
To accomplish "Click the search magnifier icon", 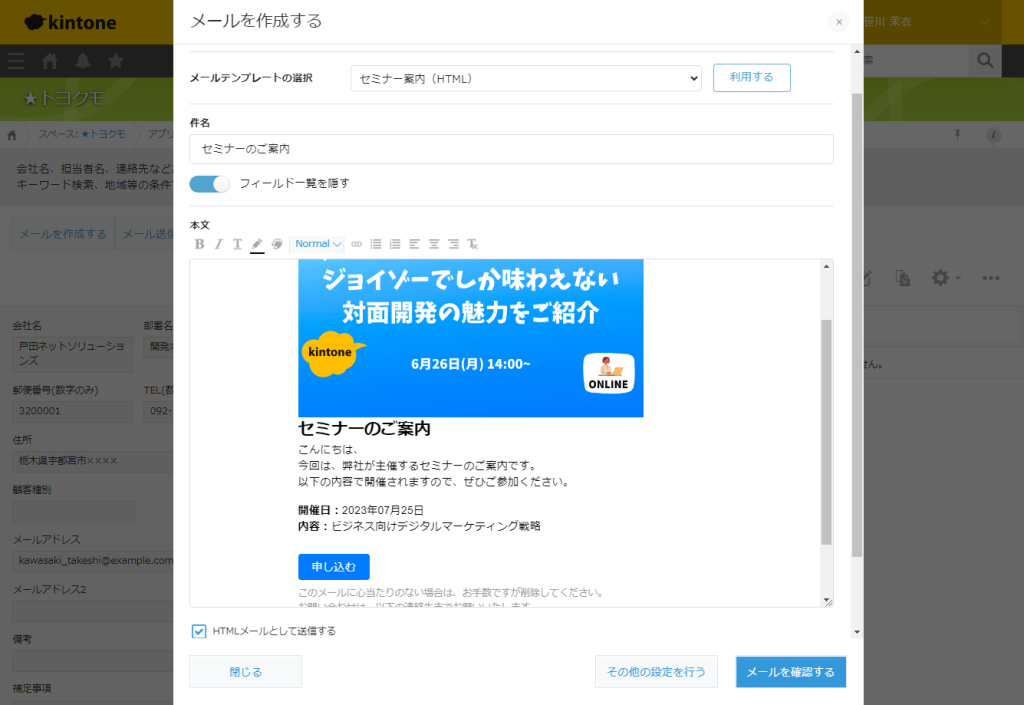I will [x=985, y=61].
